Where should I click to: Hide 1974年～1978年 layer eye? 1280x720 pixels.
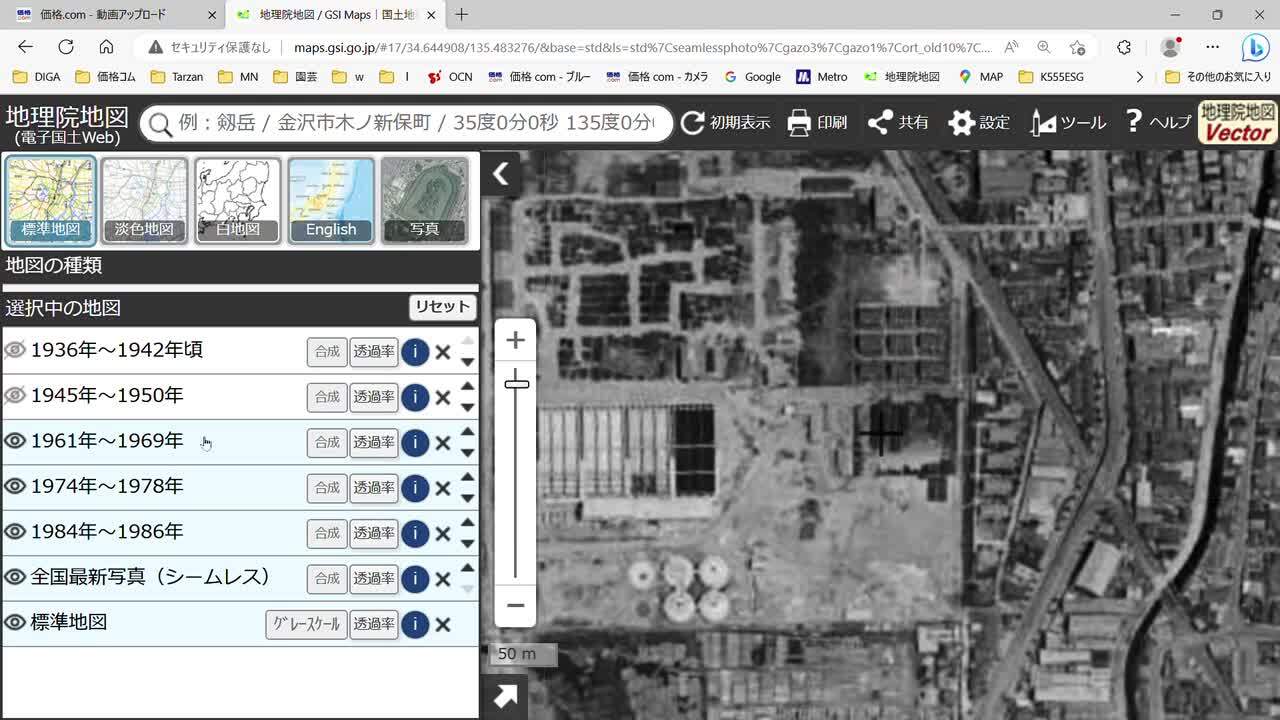15,486
